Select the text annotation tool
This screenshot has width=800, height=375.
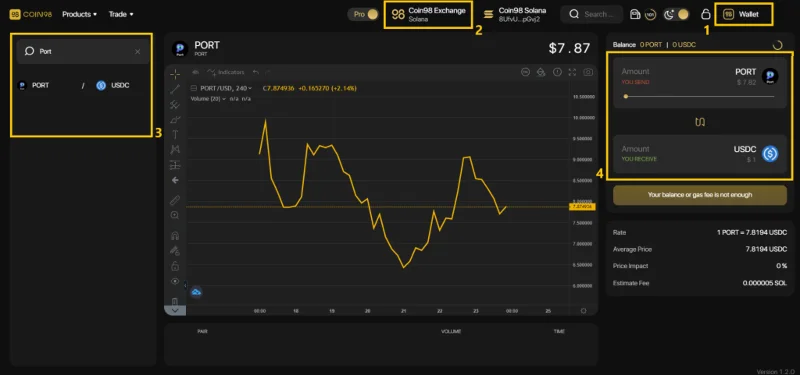click(x=175, y=135)
